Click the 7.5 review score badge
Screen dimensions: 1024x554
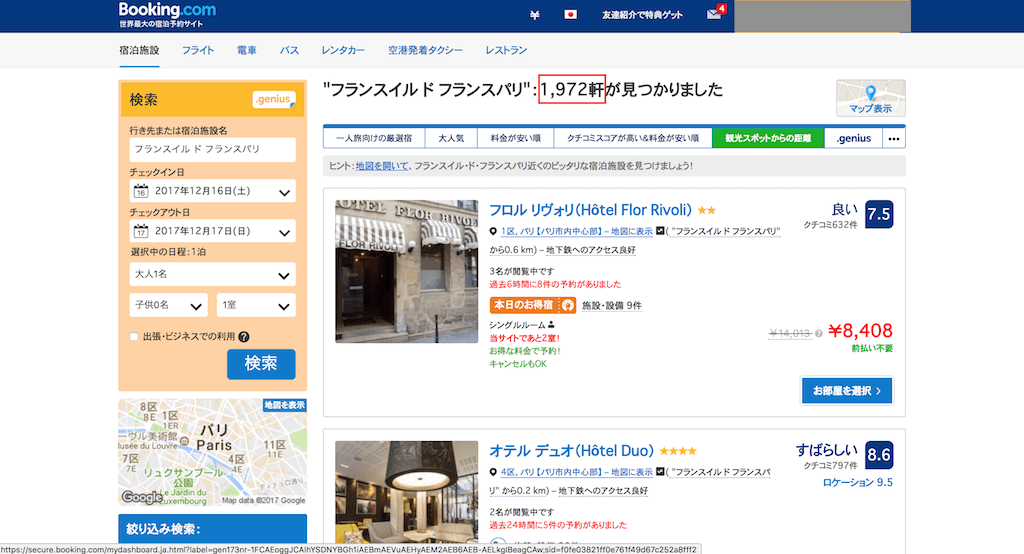878,214
